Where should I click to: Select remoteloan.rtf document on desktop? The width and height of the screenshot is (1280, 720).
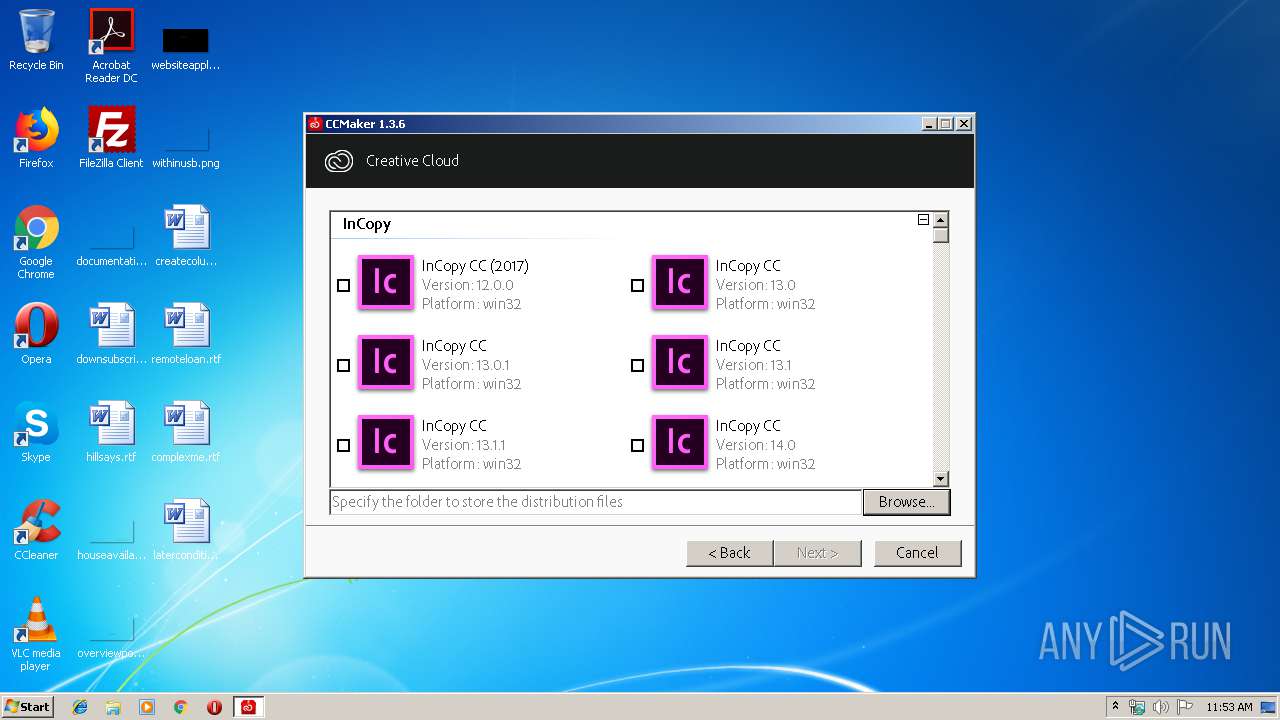186,334
